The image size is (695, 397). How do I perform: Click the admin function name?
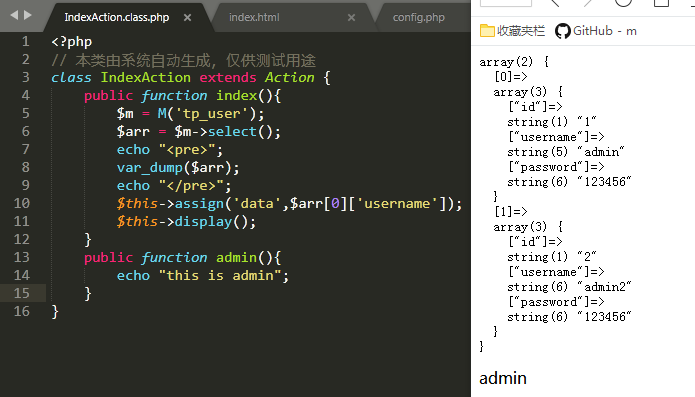(x=236, y=257)
